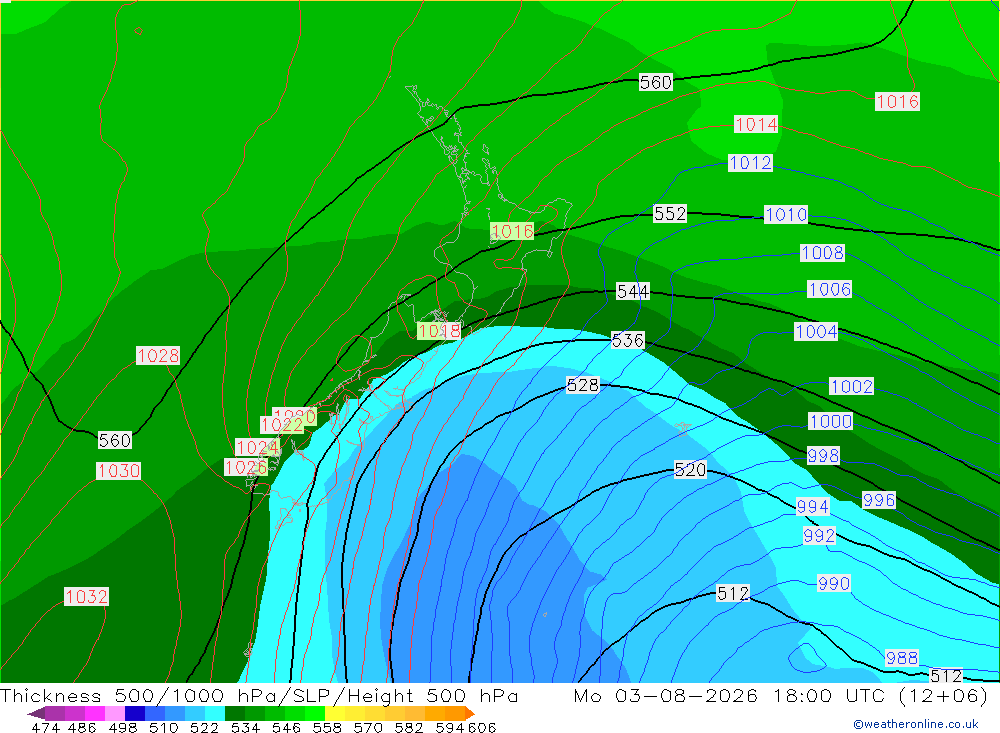Click the legend value 486
The height and width of the screenshot is (733, 1000).
(x=82, y=727)
